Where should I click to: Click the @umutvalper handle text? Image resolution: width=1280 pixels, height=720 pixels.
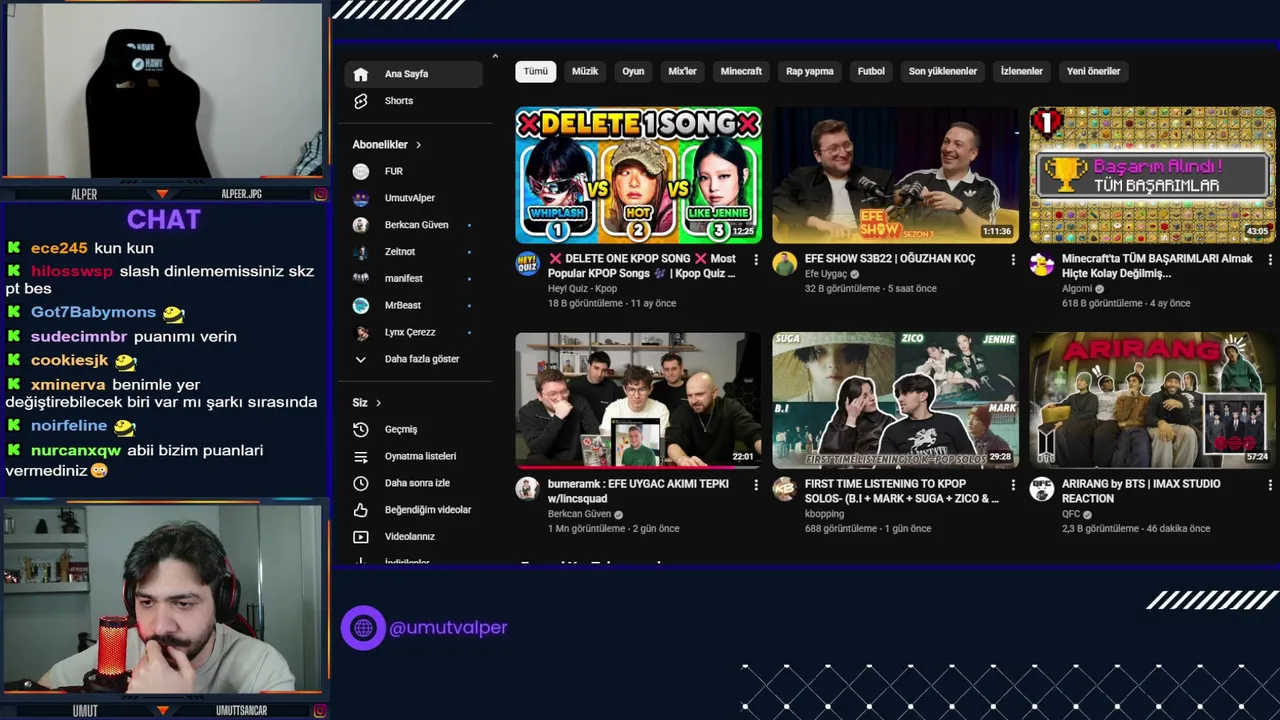click(448, 628)
